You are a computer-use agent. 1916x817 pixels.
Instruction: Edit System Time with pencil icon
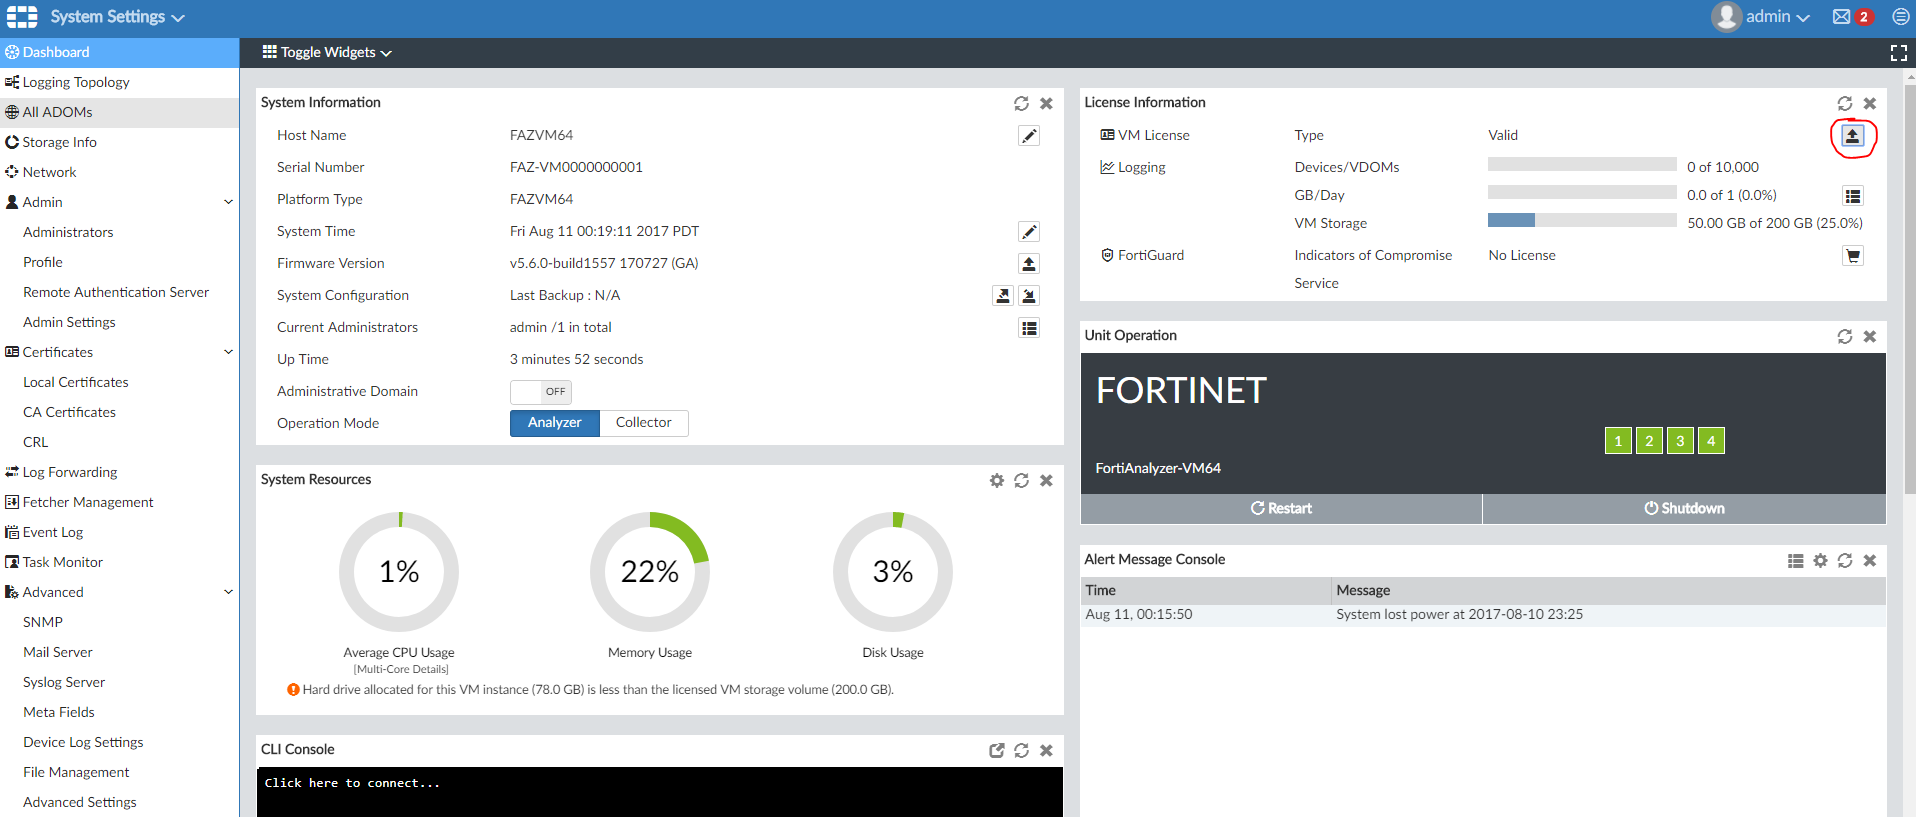pyautogui.click(x=1029, y=232)
